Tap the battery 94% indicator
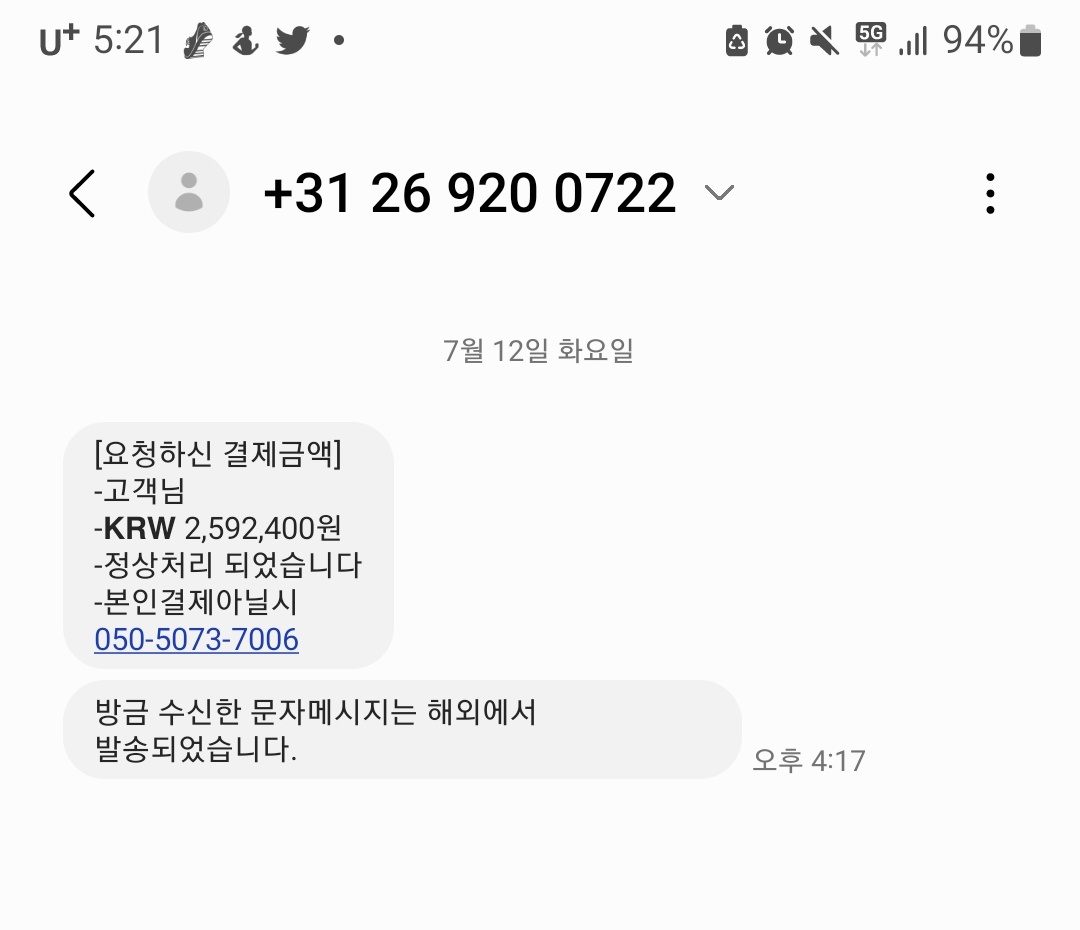The width and height of the screenshot is (1080, 930). coord(992,40)
